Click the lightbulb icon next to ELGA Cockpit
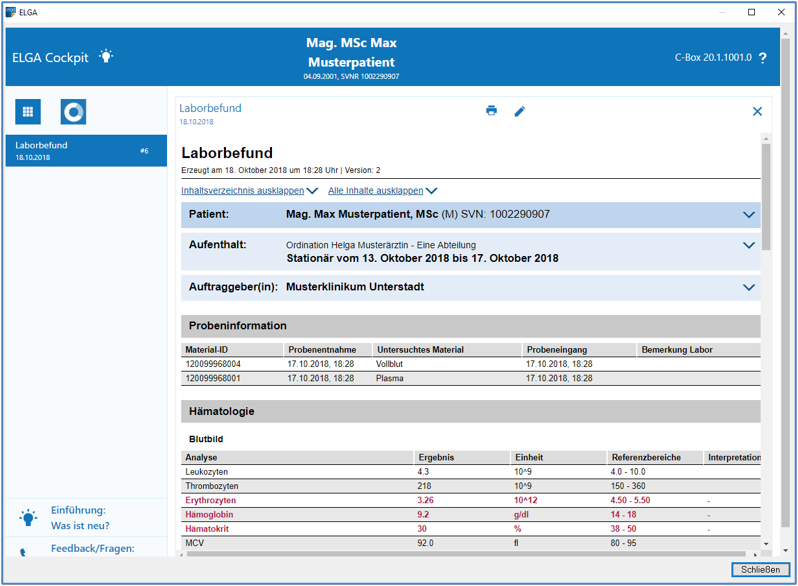Image resolution: width=798 pixels, height=586 pixels. [x=106, y=56]
